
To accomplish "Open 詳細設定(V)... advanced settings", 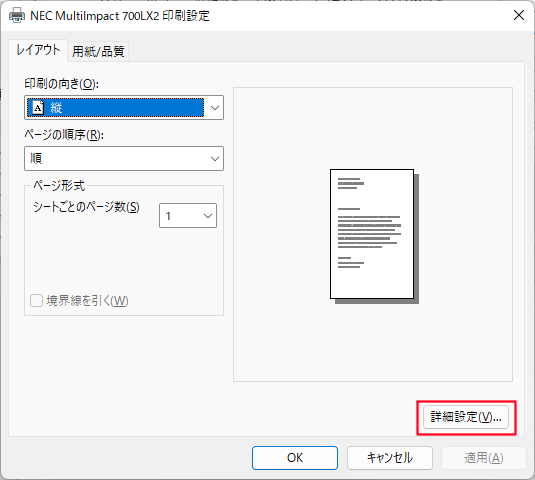I will point(466,417).
